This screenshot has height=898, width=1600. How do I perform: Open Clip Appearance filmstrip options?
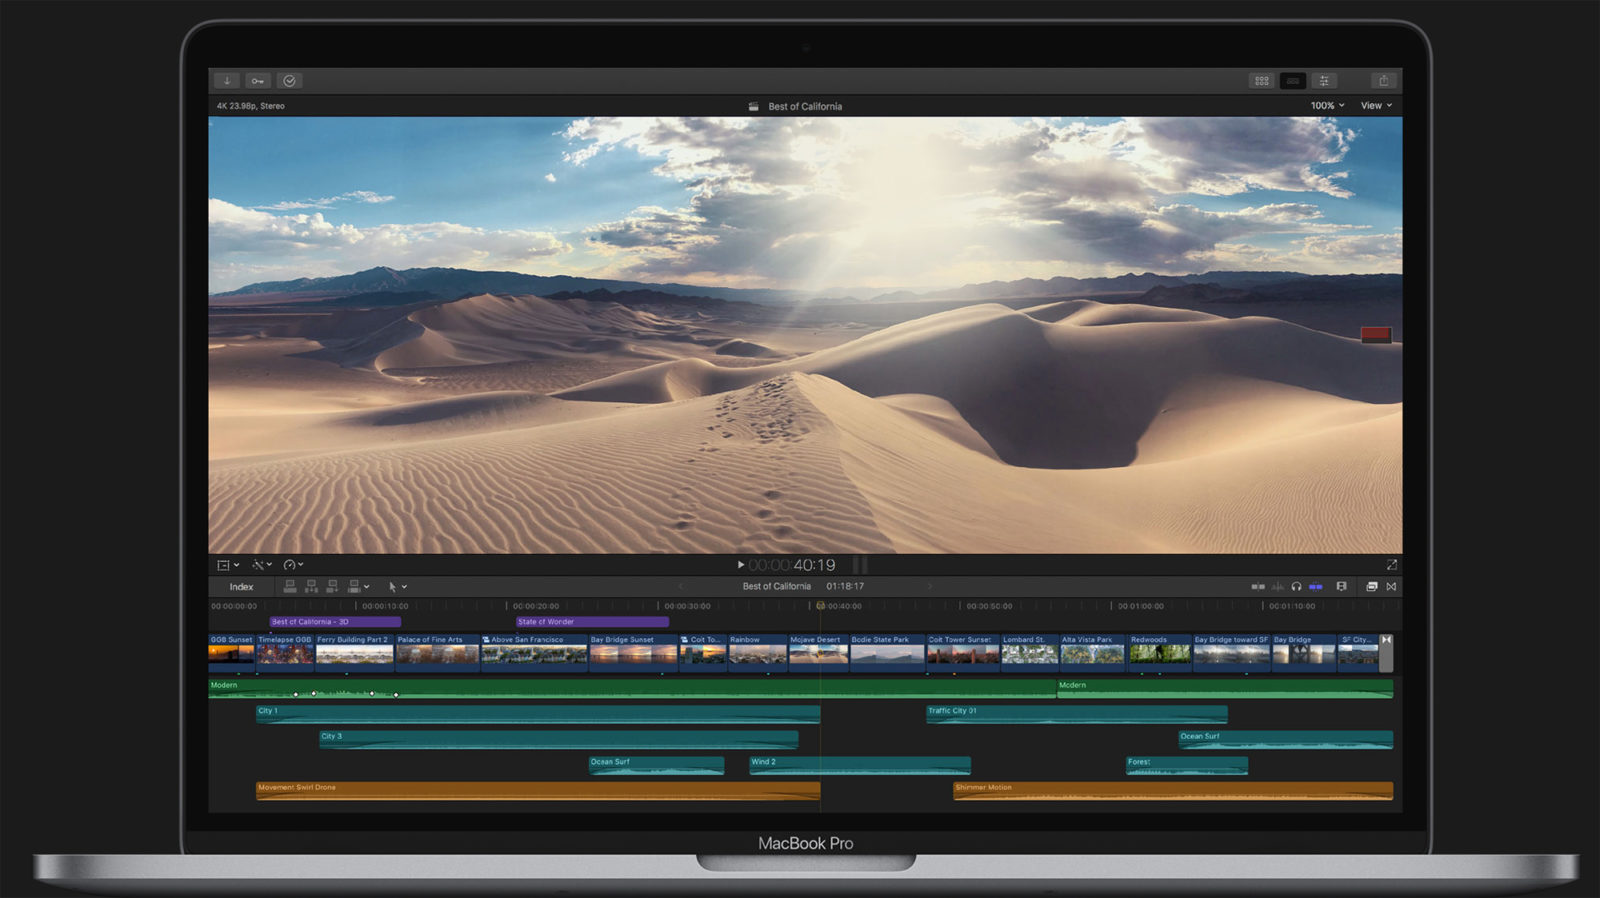coord(1342,587)
